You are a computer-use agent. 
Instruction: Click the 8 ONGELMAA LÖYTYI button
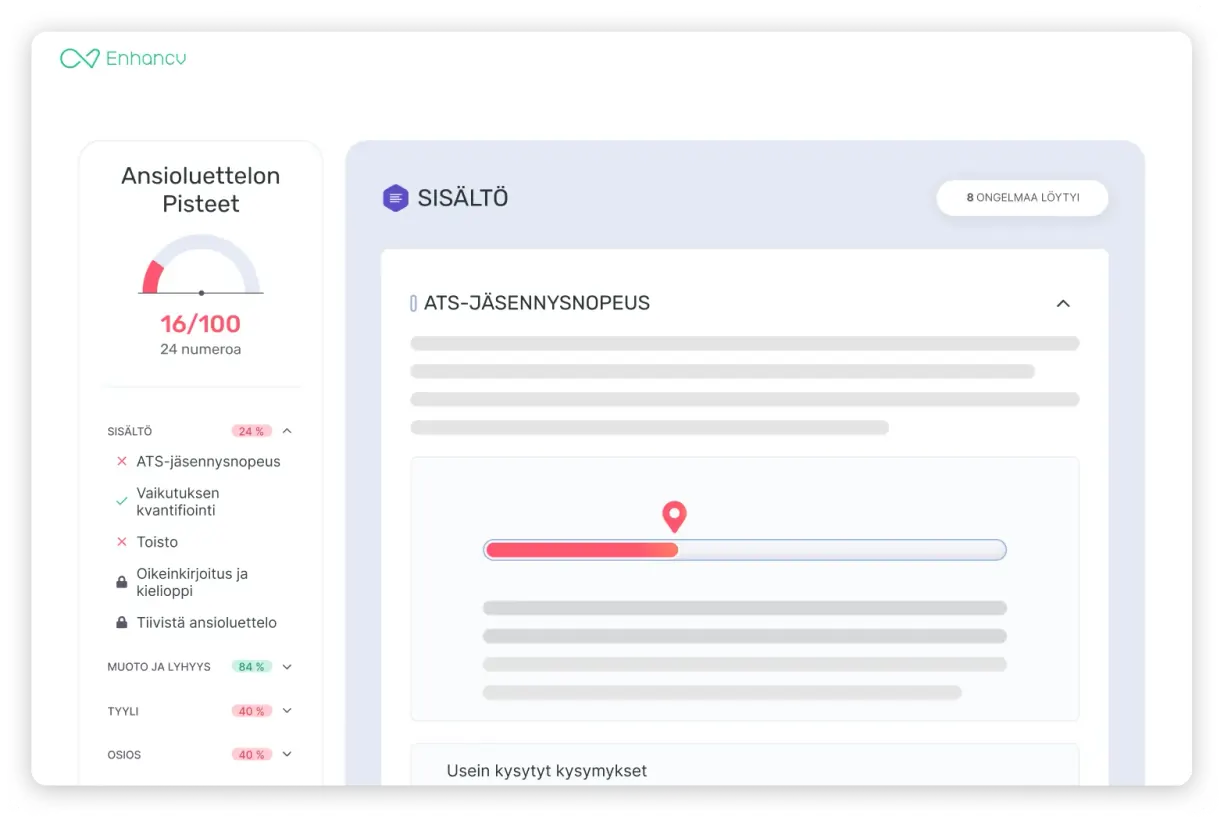(1022, 198)
